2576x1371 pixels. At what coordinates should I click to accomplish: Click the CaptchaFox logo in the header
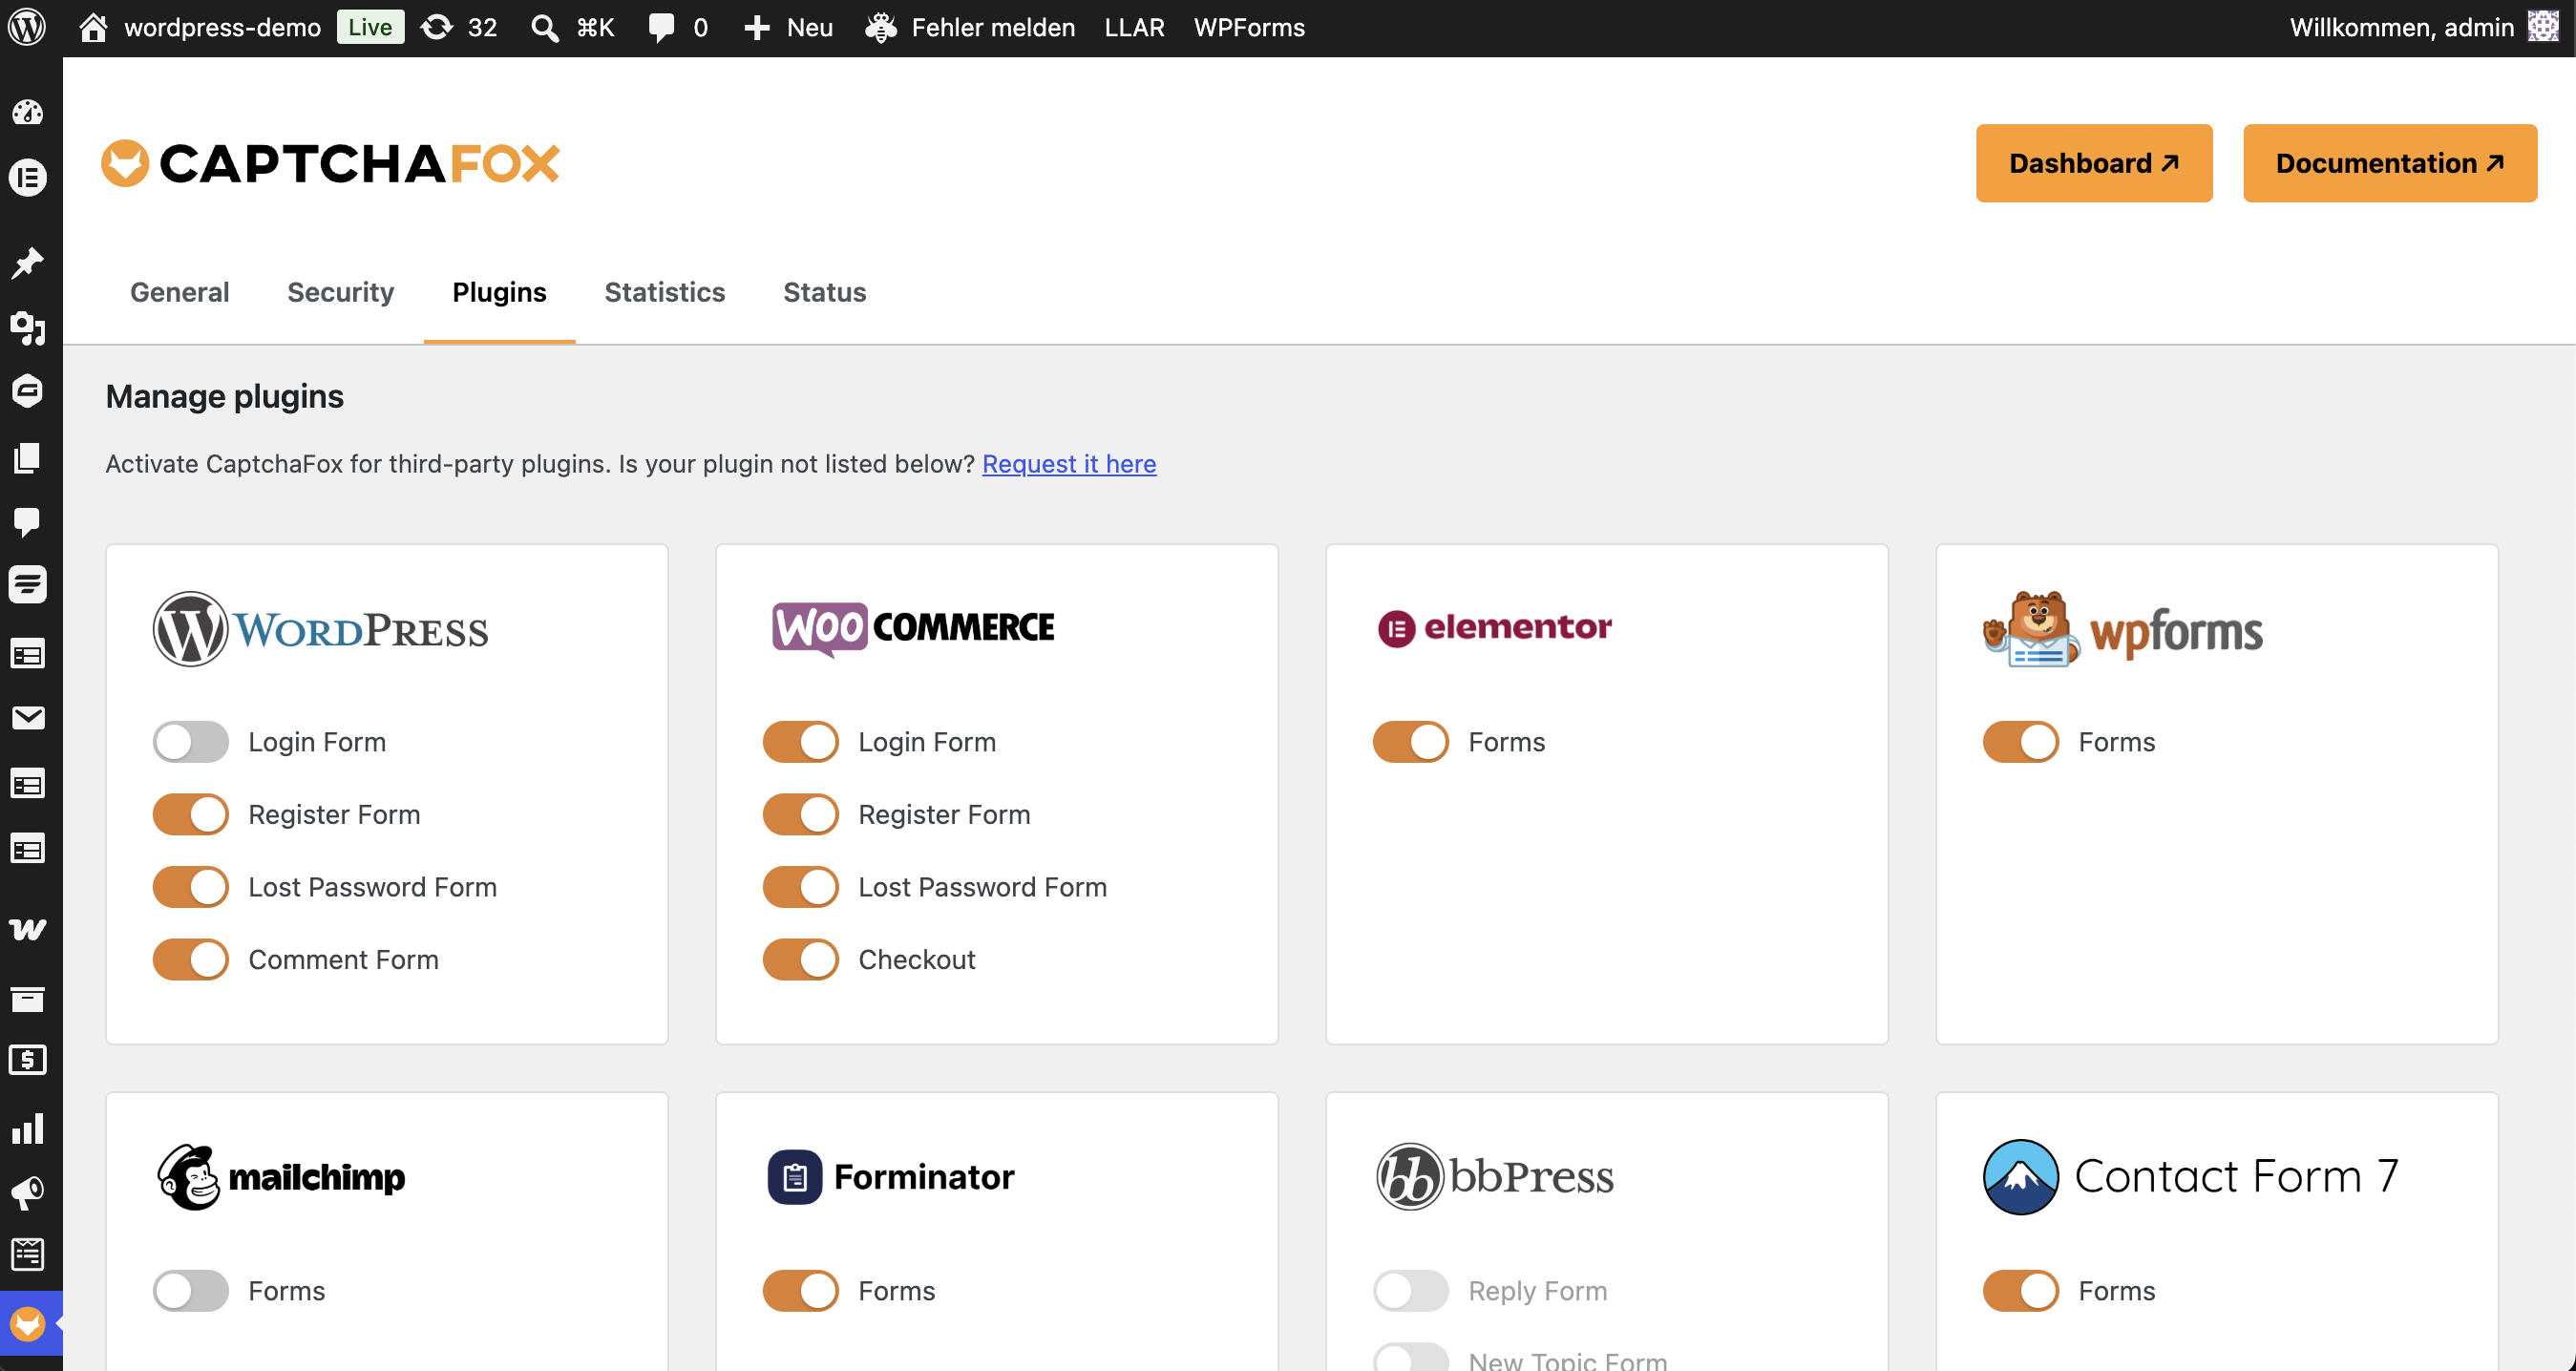(331, 163)
